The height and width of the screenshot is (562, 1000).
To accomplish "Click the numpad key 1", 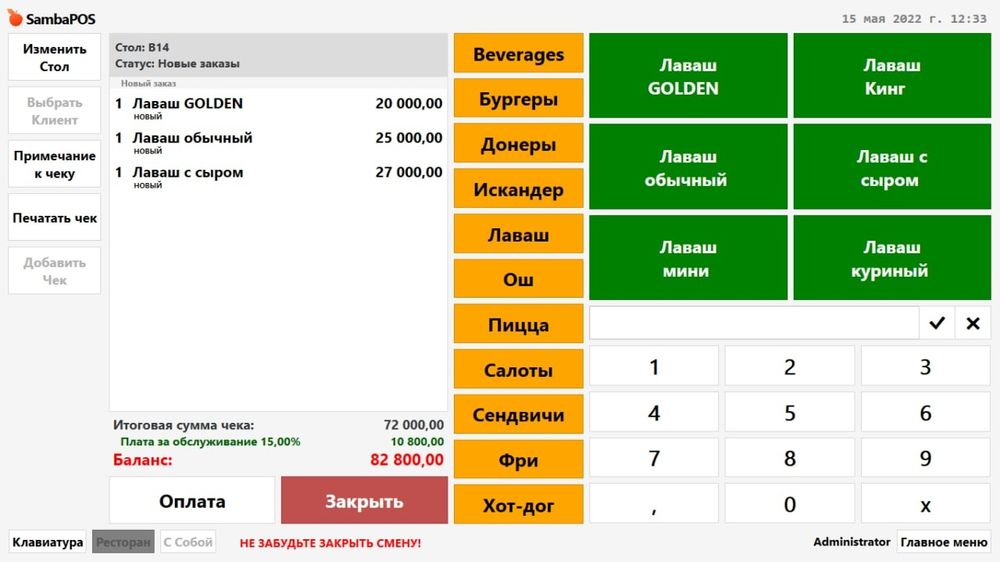I will click(654, 366).
